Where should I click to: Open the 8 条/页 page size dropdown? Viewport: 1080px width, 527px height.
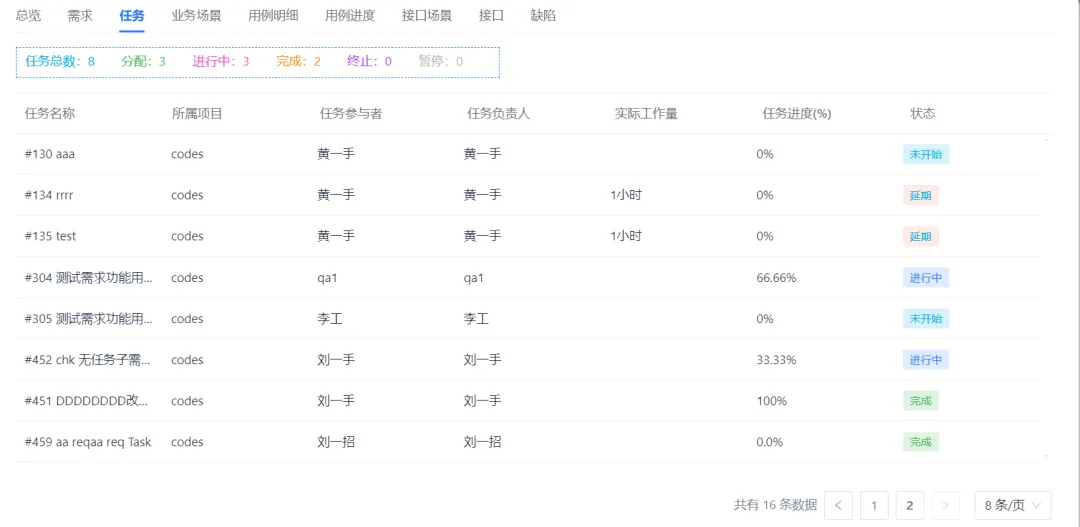[1012, 505]
